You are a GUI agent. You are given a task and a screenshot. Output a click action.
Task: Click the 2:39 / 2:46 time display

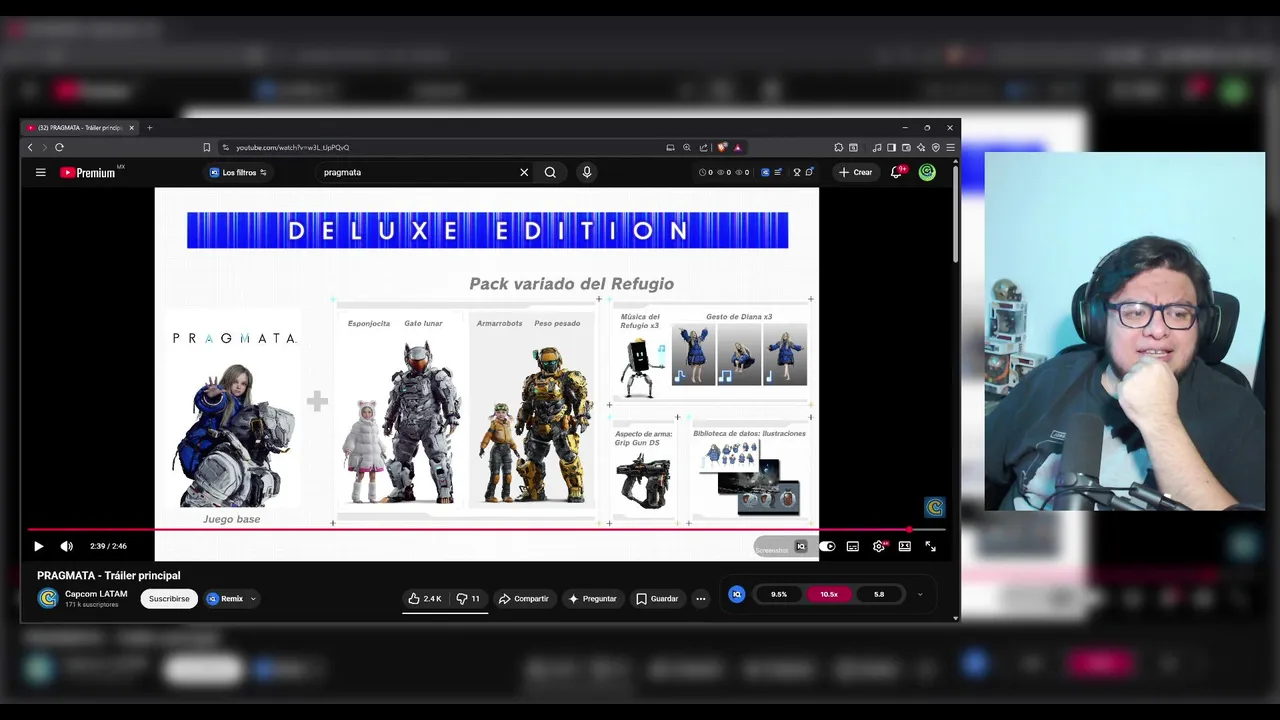(108, 546)
